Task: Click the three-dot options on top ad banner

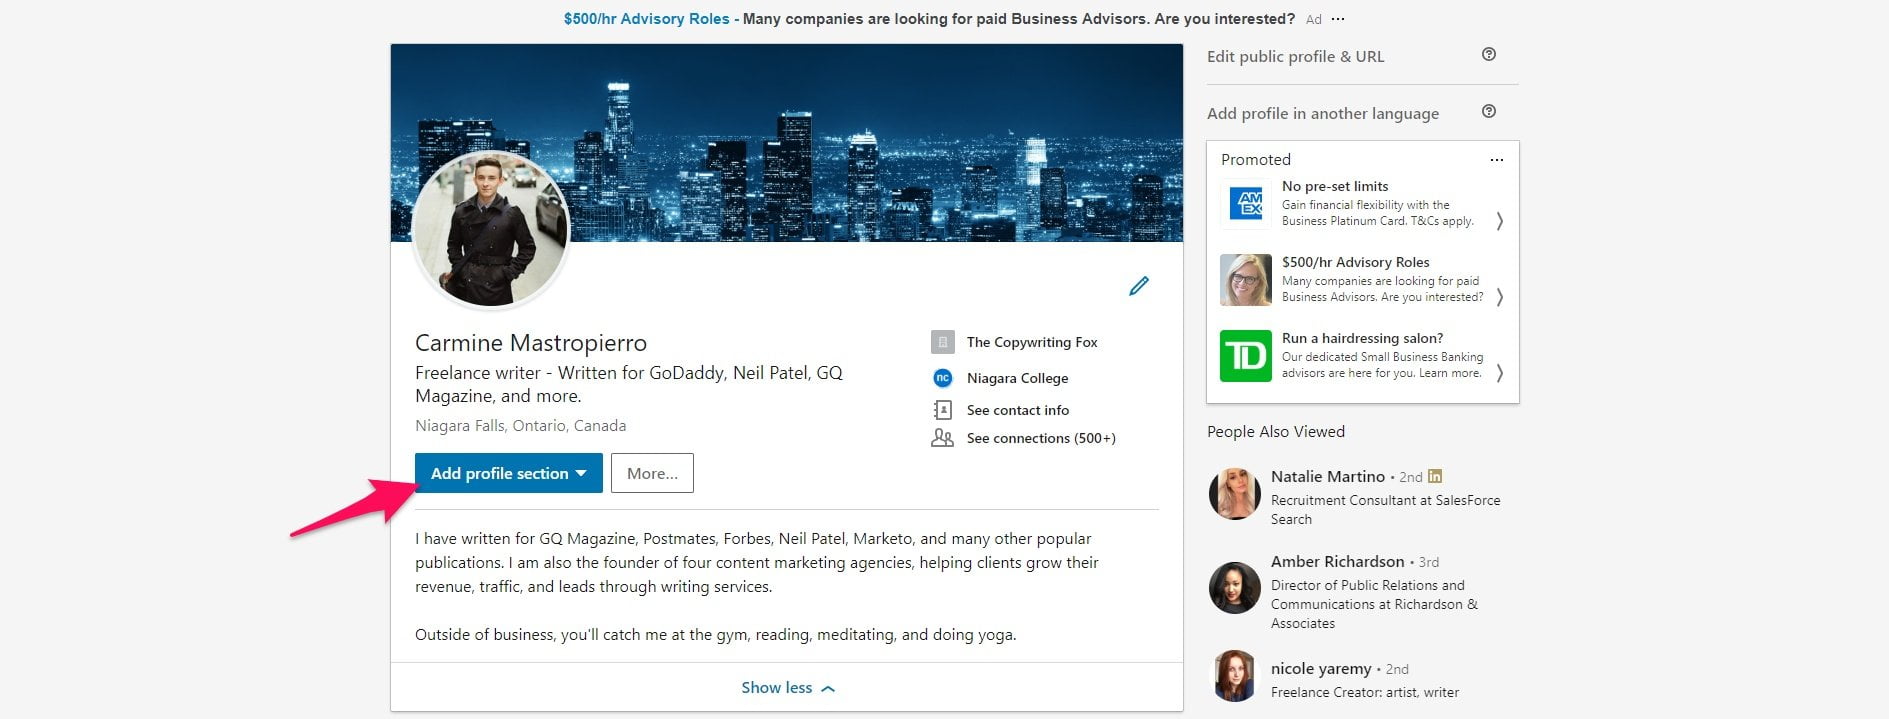Action: point(1338,19)
